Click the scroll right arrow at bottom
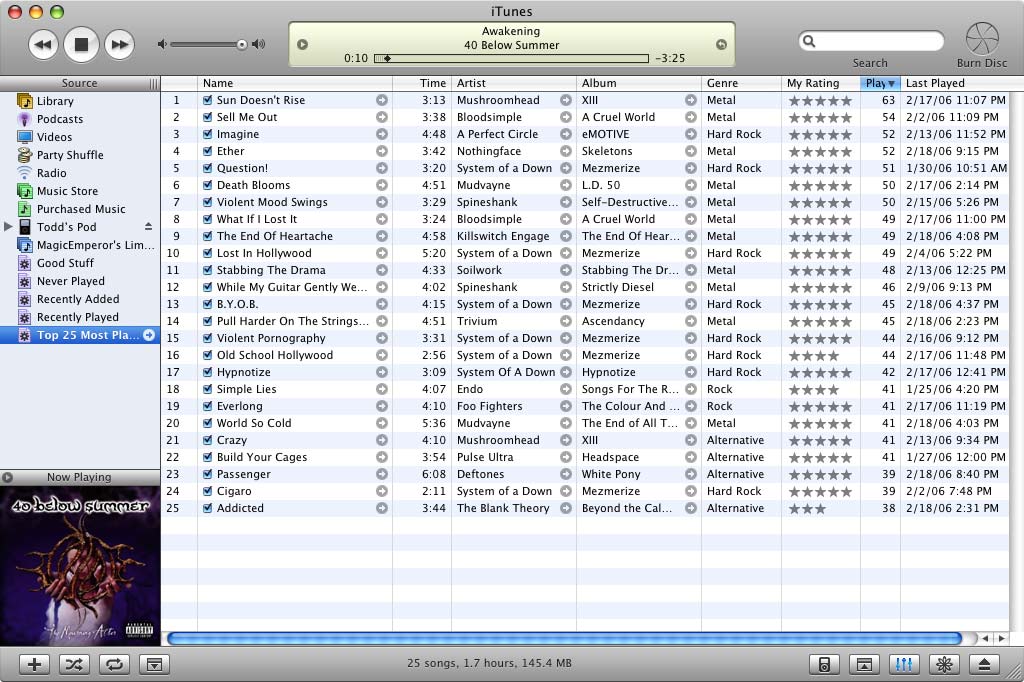The height and width of the screenshot is (682, 1024). [x=1000, y=638]
